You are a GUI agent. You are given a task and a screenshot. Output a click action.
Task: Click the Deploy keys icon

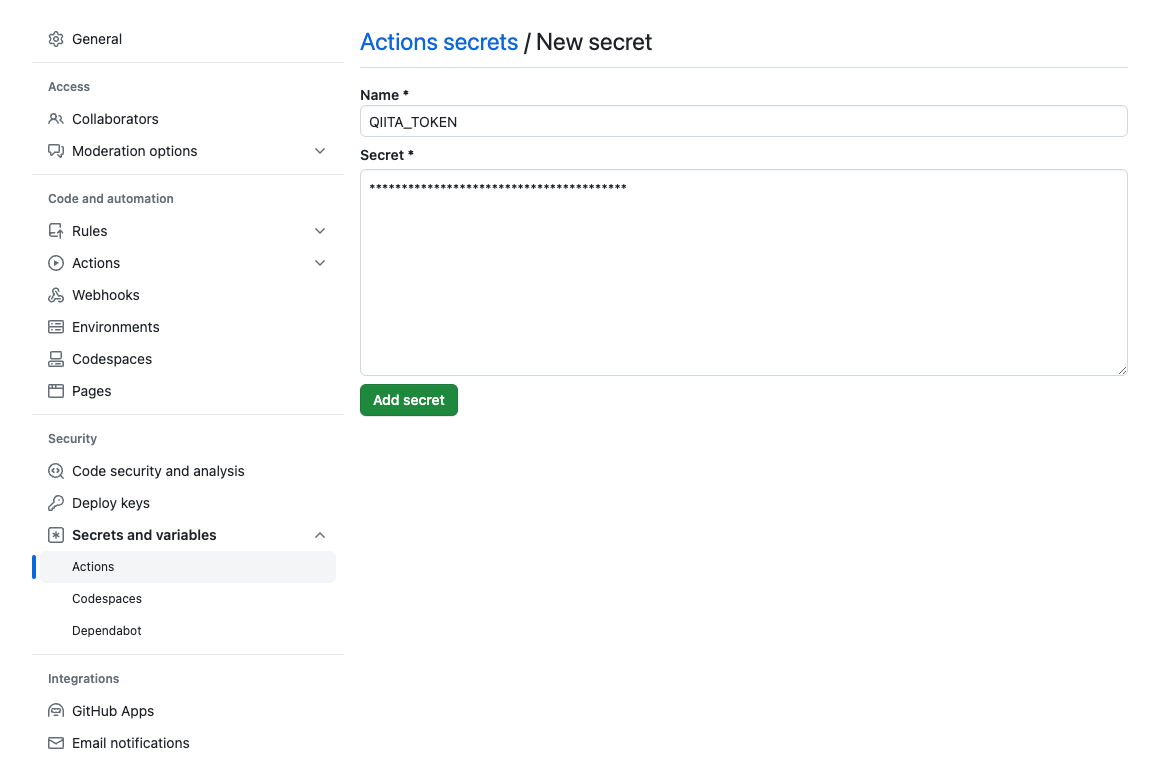tap(56, 503)
